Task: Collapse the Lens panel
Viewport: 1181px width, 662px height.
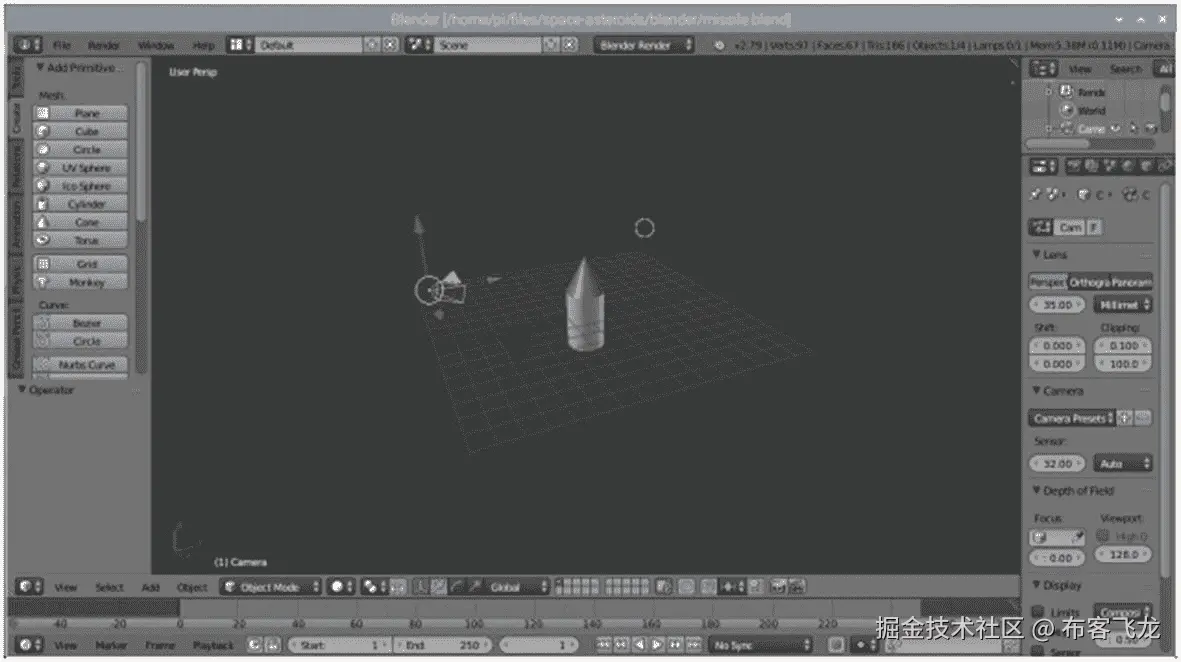Action: tap(1036, 255)
